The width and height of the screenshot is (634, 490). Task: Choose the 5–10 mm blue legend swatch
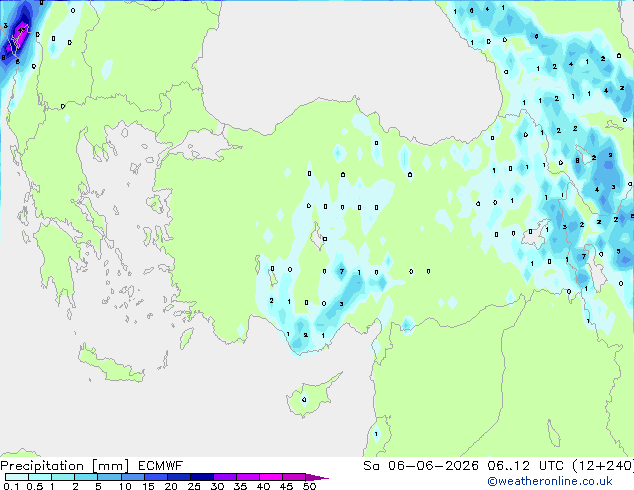point(109,477)
